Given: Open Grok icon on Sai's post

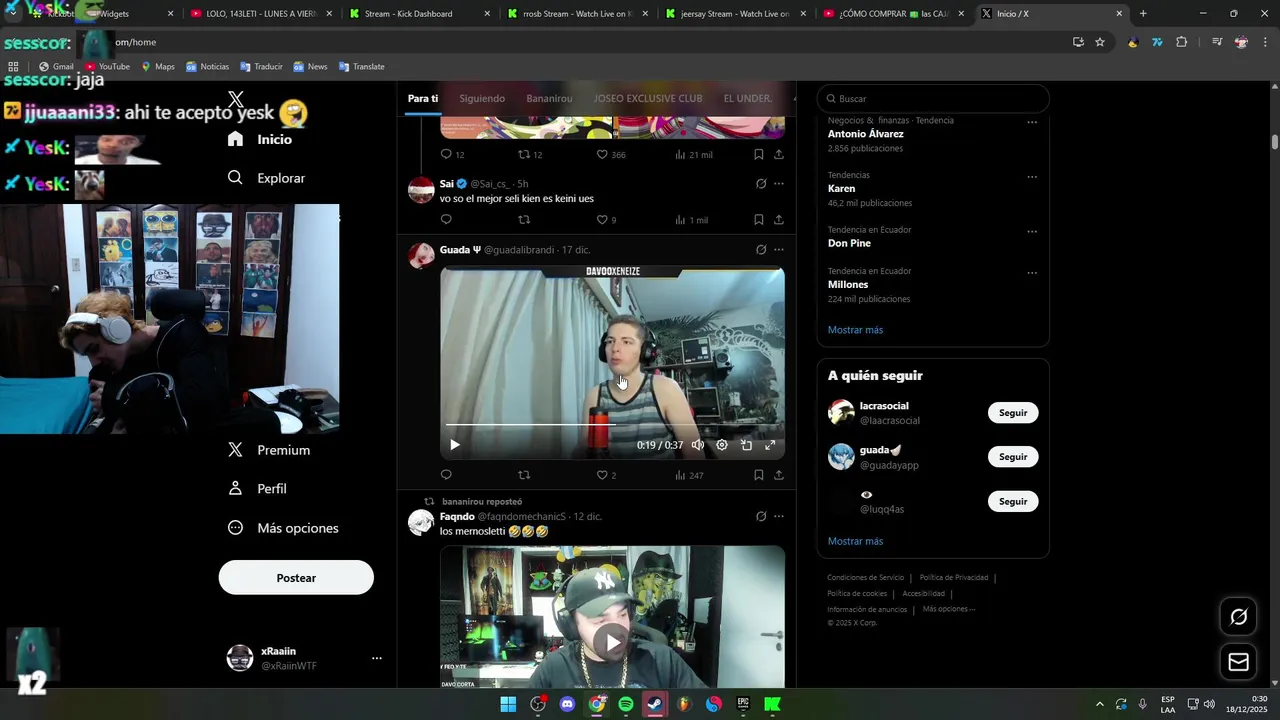Looking at the screenshot, I should pos(761,184).
